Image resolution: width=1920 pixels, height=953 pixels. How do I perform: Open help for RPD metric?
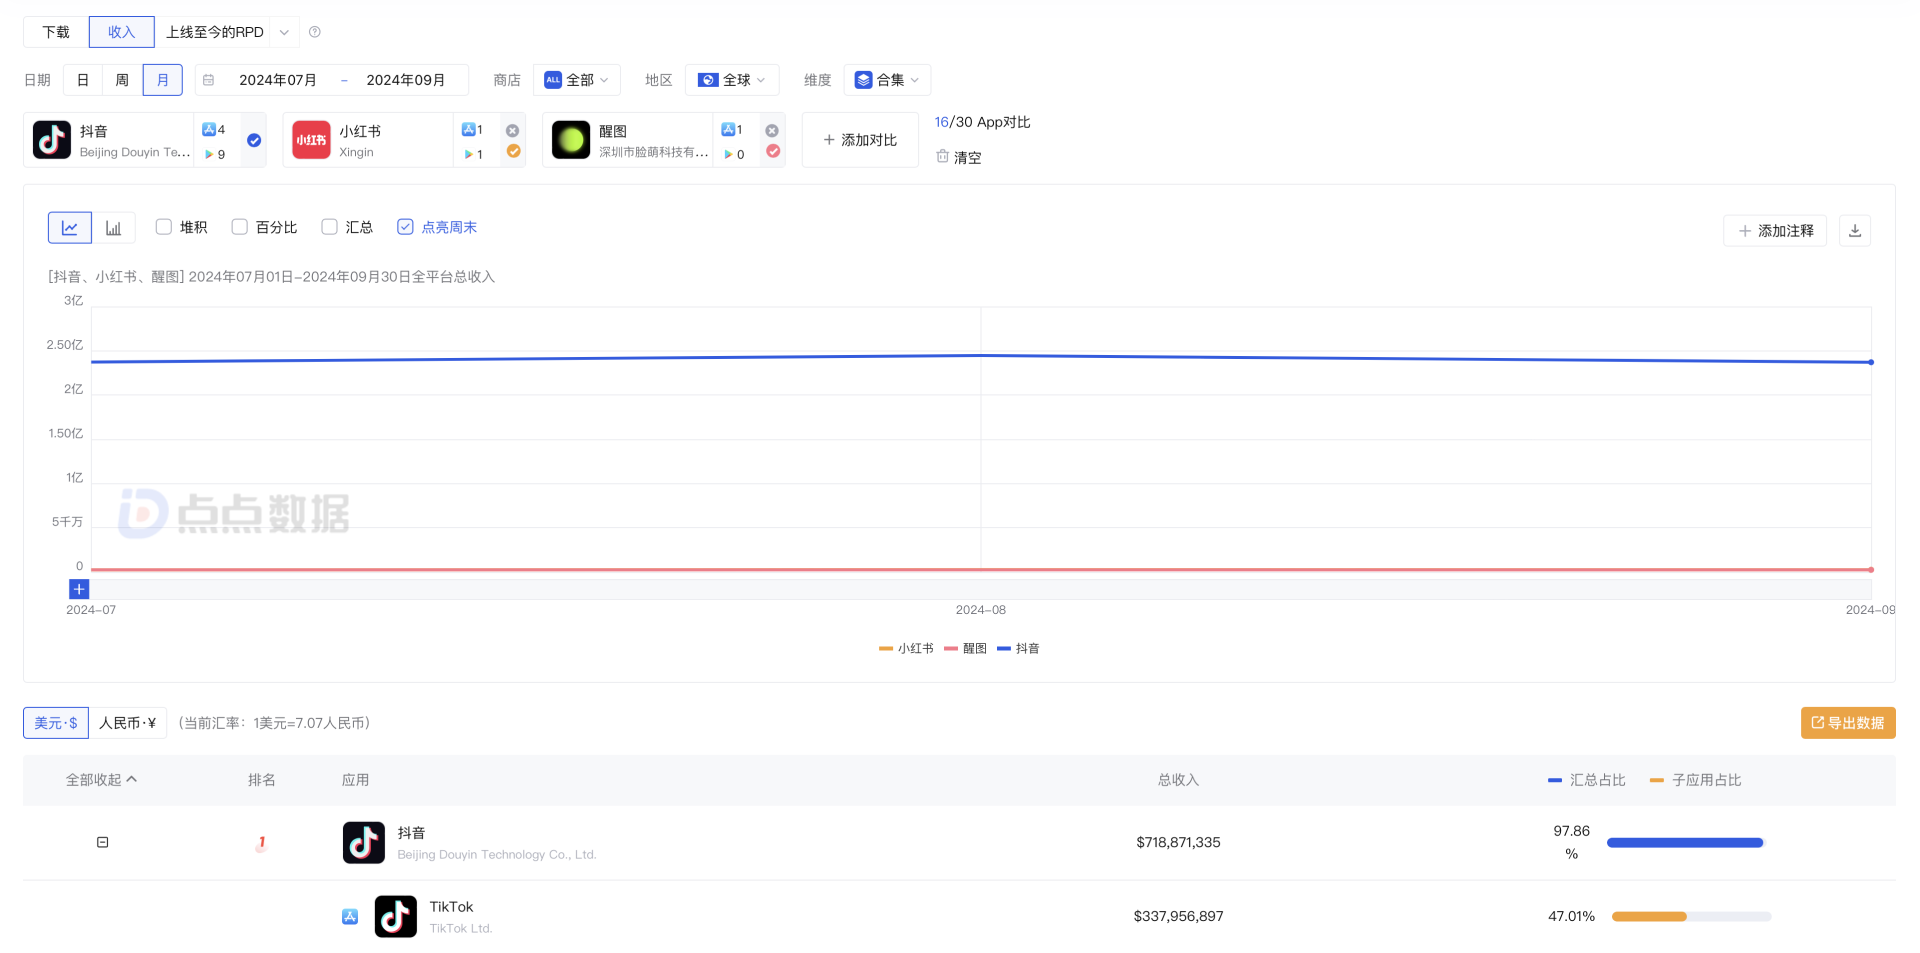pyautogui.click(x=315, y=32)
